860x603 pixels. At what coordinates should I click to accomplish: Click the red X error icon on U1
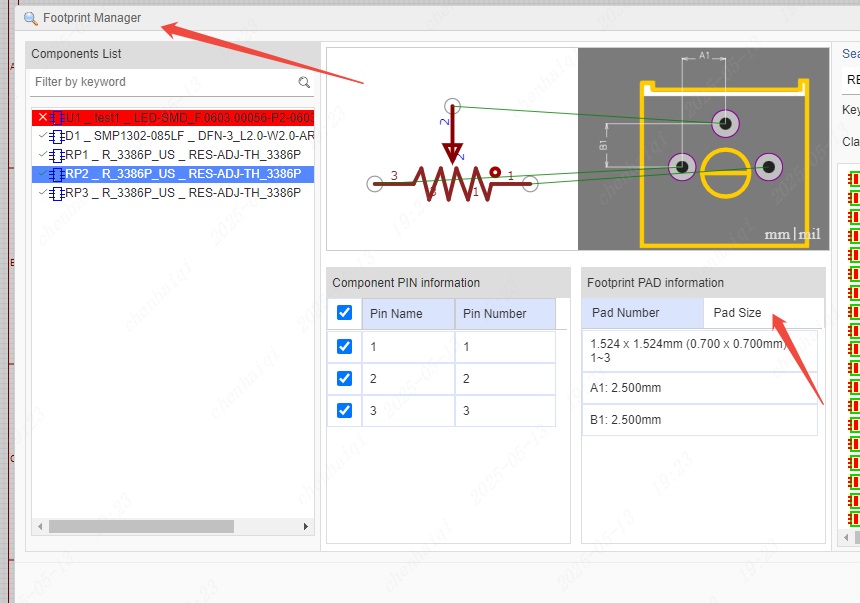42,117
